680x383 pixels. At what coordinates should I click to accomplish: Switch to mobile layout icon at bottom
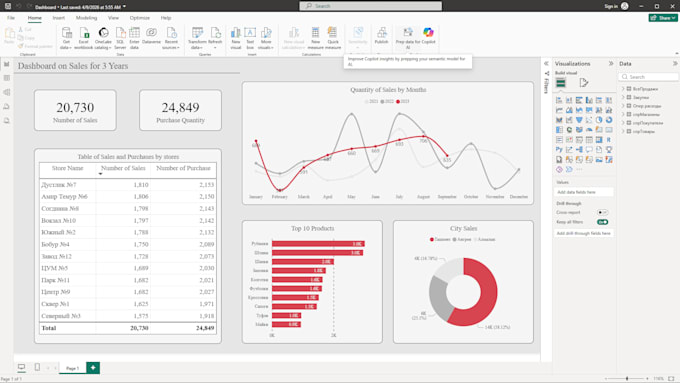click(37, 367)
